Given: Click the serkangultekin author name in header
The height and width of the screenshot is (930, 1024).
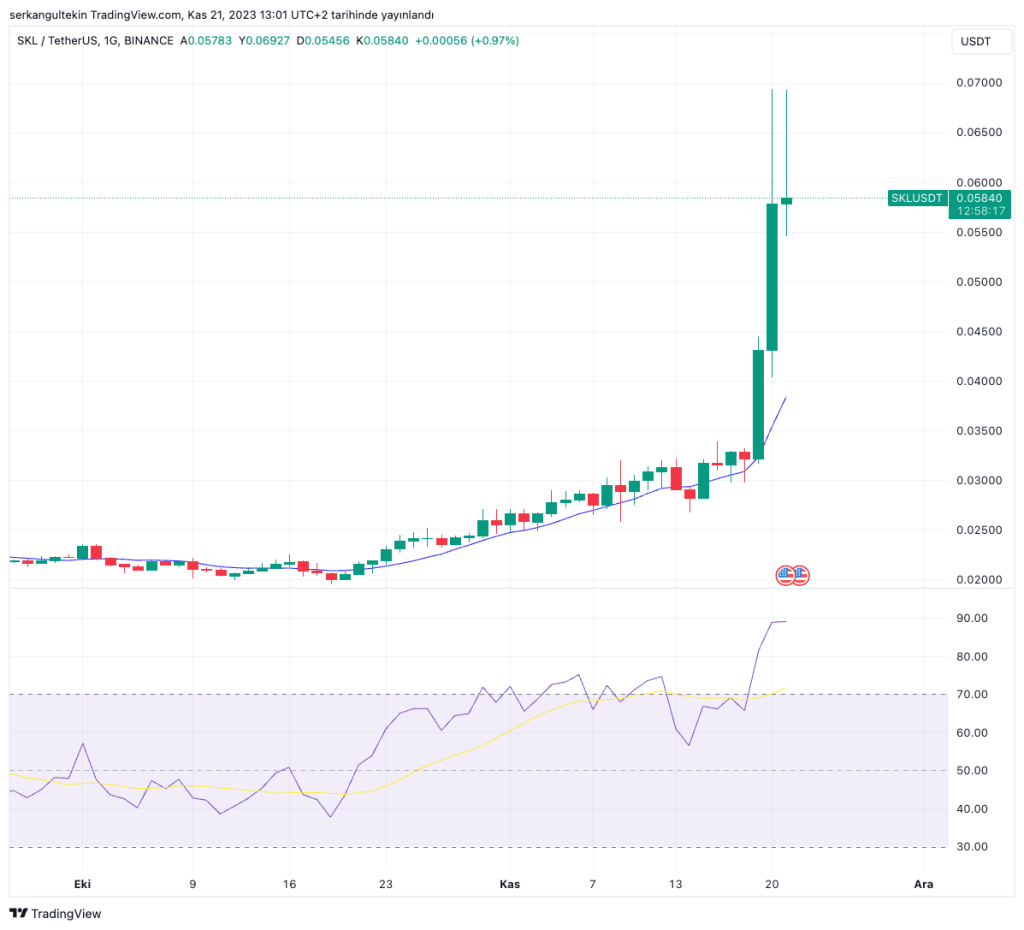Looking at the screenshot, I should pos(46,15).
